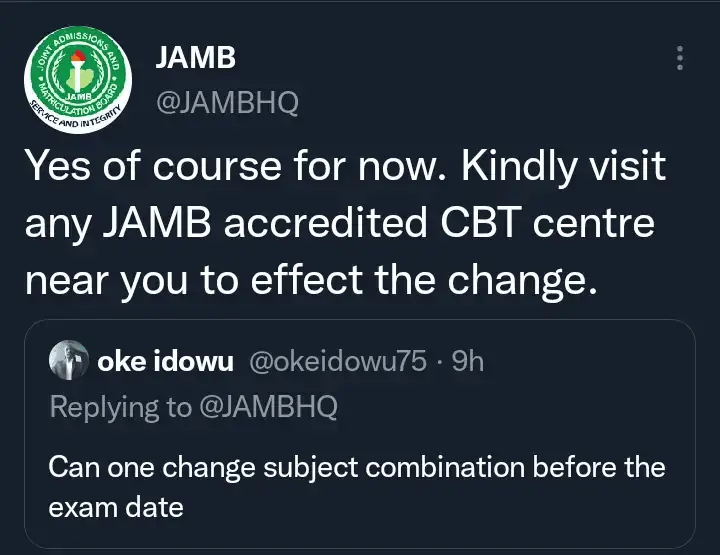Click the 'exam date' text in quote
720x555 pixels.
pyautogui.click(x=116, y=508)
